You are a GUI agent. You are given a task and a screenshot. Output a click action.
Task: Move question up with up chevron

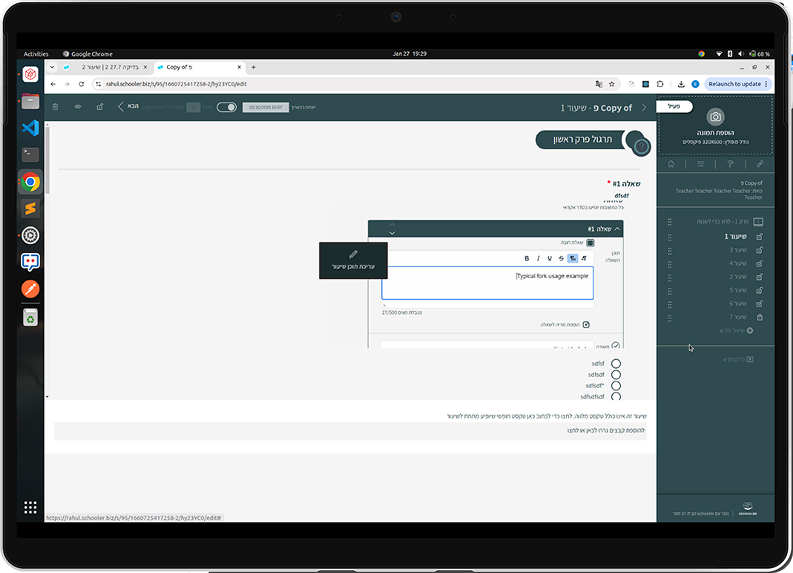point(392,225)
